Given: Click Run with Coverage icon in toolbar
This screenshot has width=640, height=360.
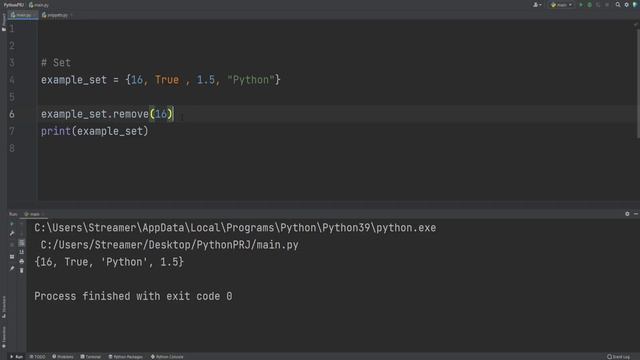Looking at the screenshot, I should [598, 5].
